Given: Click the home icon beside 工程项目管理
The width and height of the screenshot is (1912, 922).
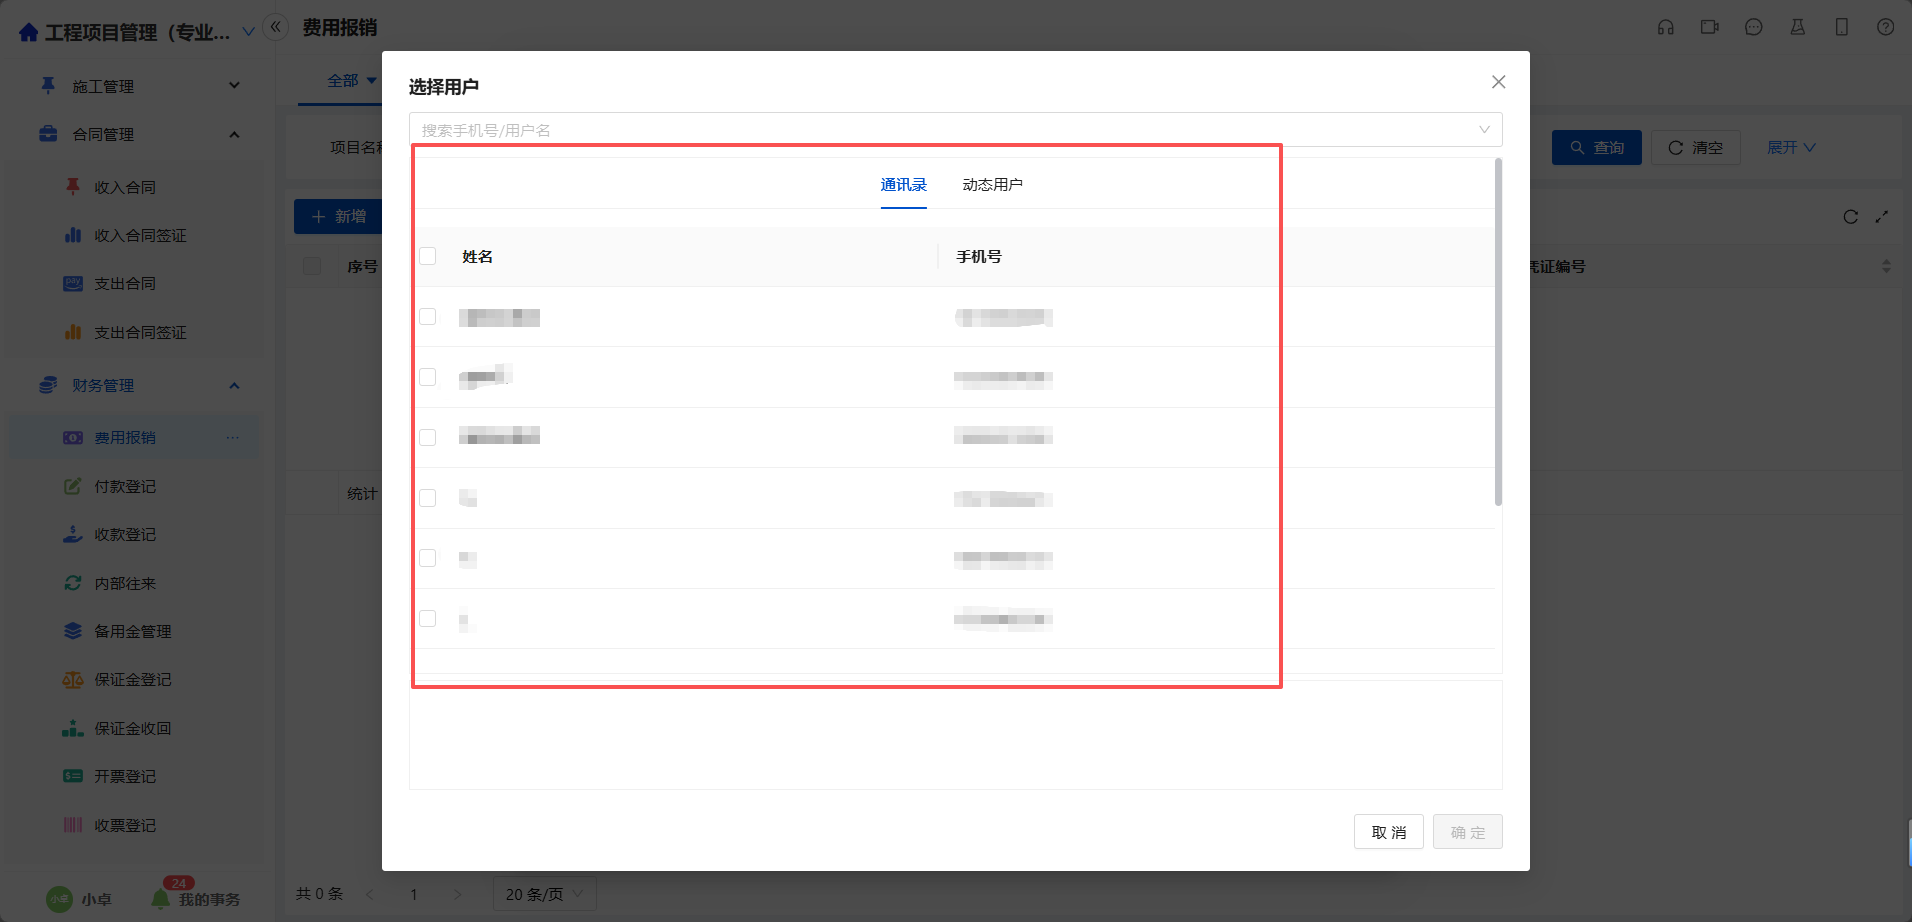Looking at the screenshot, I should point(28,33).
